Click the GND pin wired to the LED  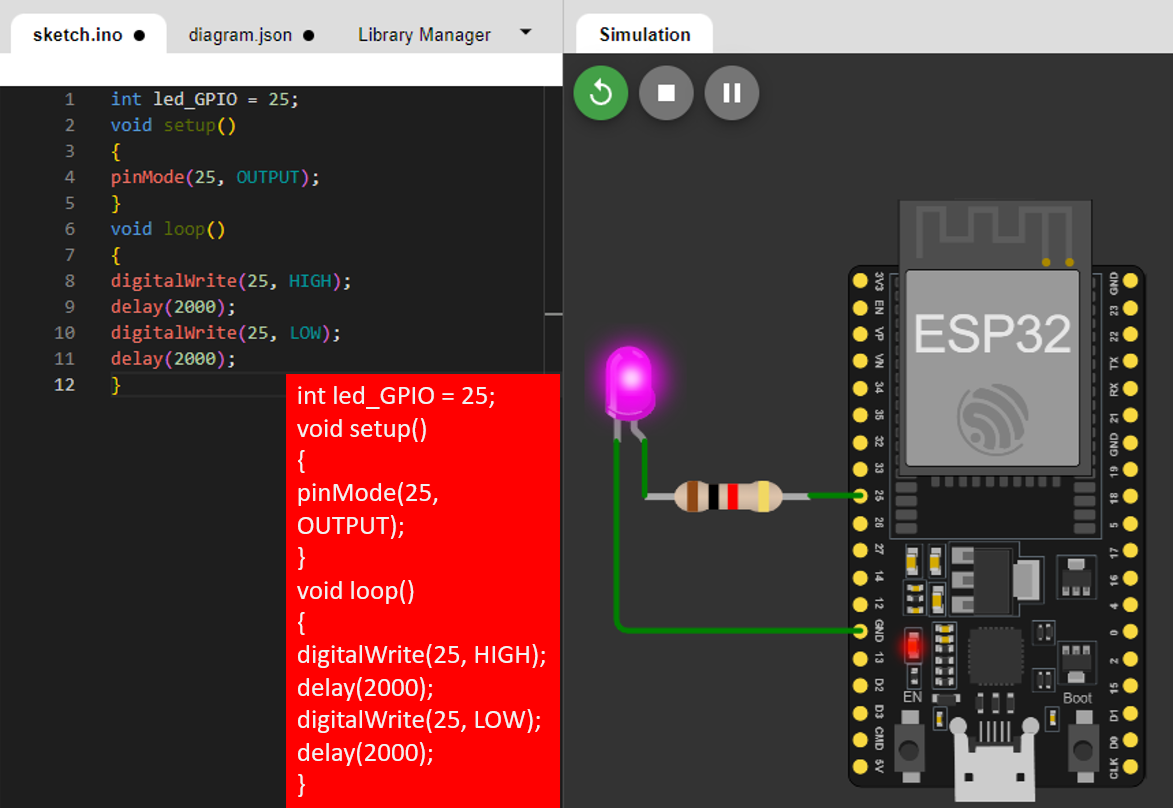click(x=860, y=631)
